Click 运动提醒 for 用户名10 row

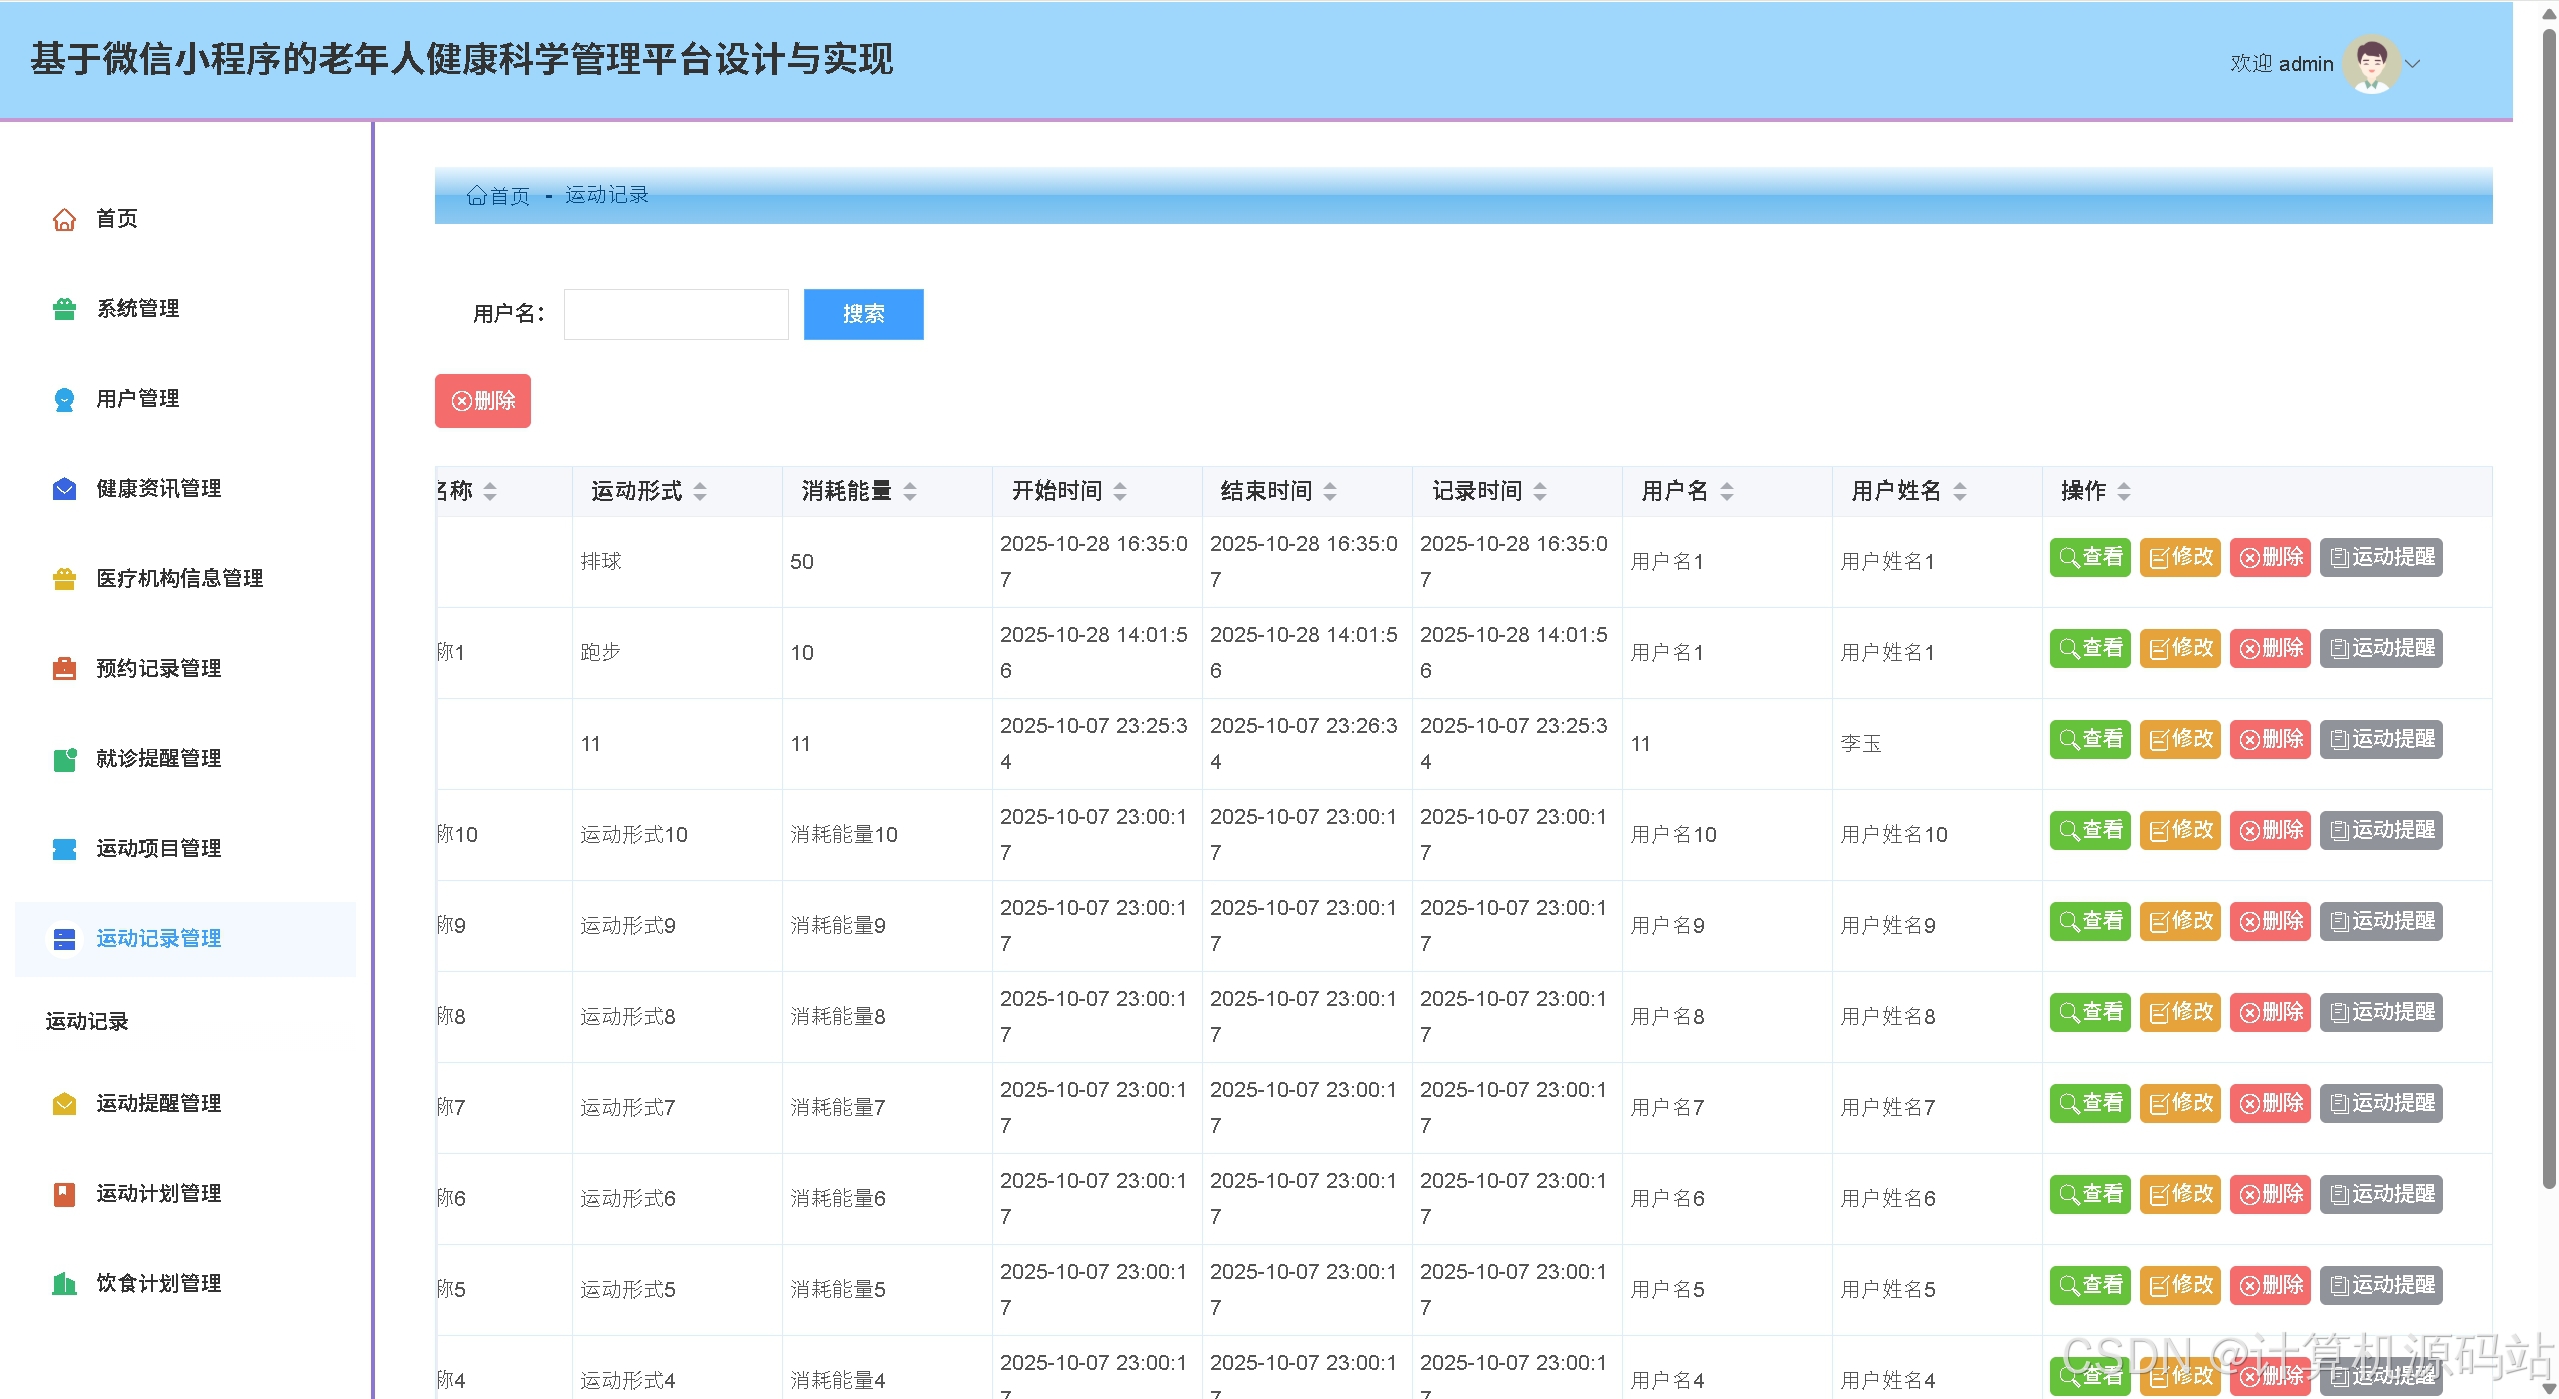2381,830
